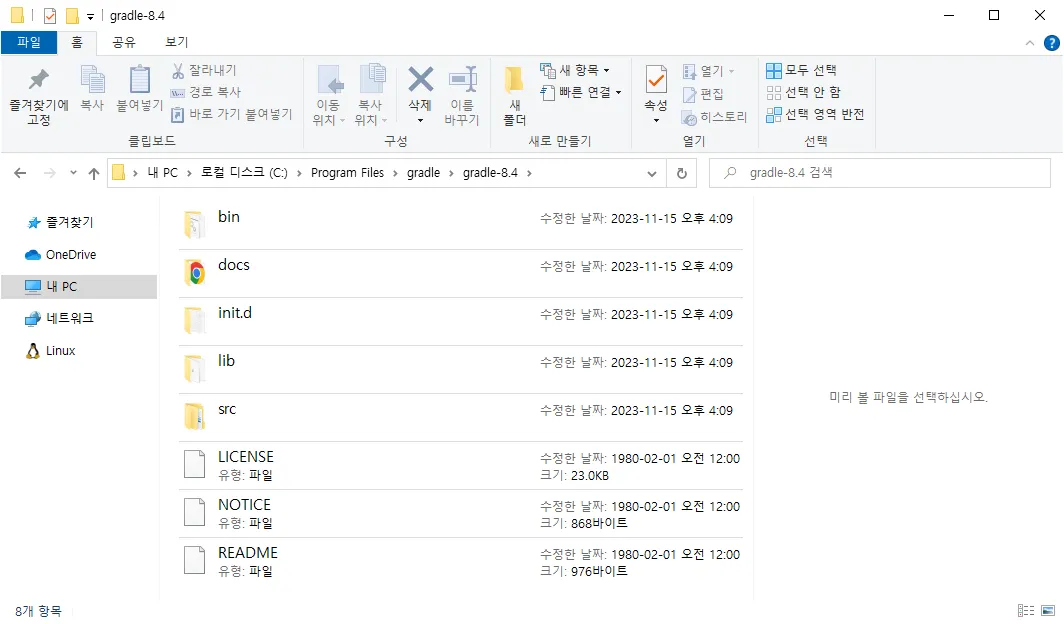This screenshot has width=1064, height=624.
Task: Open the Properties (속성) dropdown arrow
Action: tap(656, 121)
